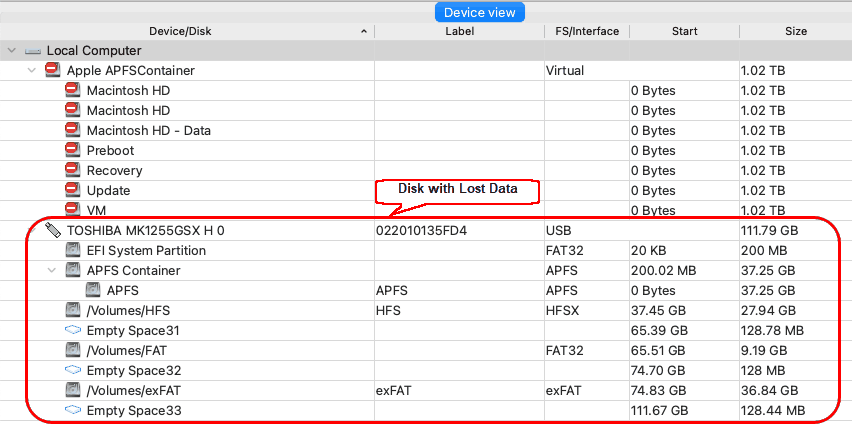Image resolution: width=852 pixels, height=424 pixels.
Task: Select the APFS Container row
Action: coord(426,271)
